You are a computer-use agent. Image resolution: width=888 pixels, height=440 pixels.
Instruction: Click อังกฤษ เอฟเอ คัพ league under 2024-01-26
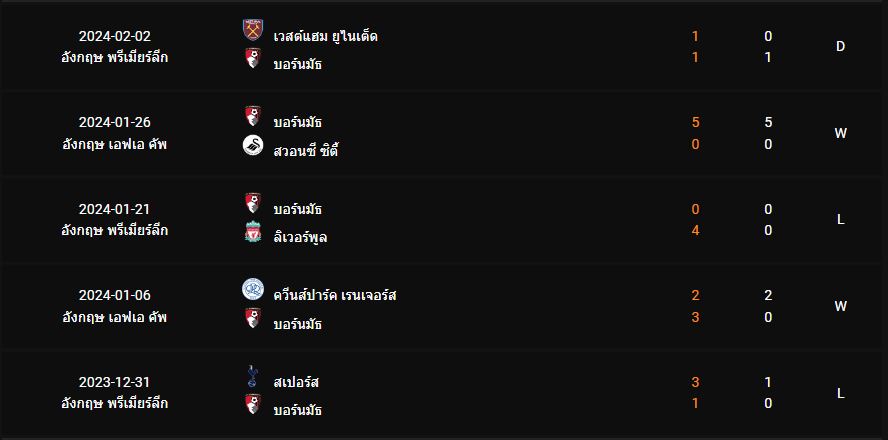click(x=115, y=145)
